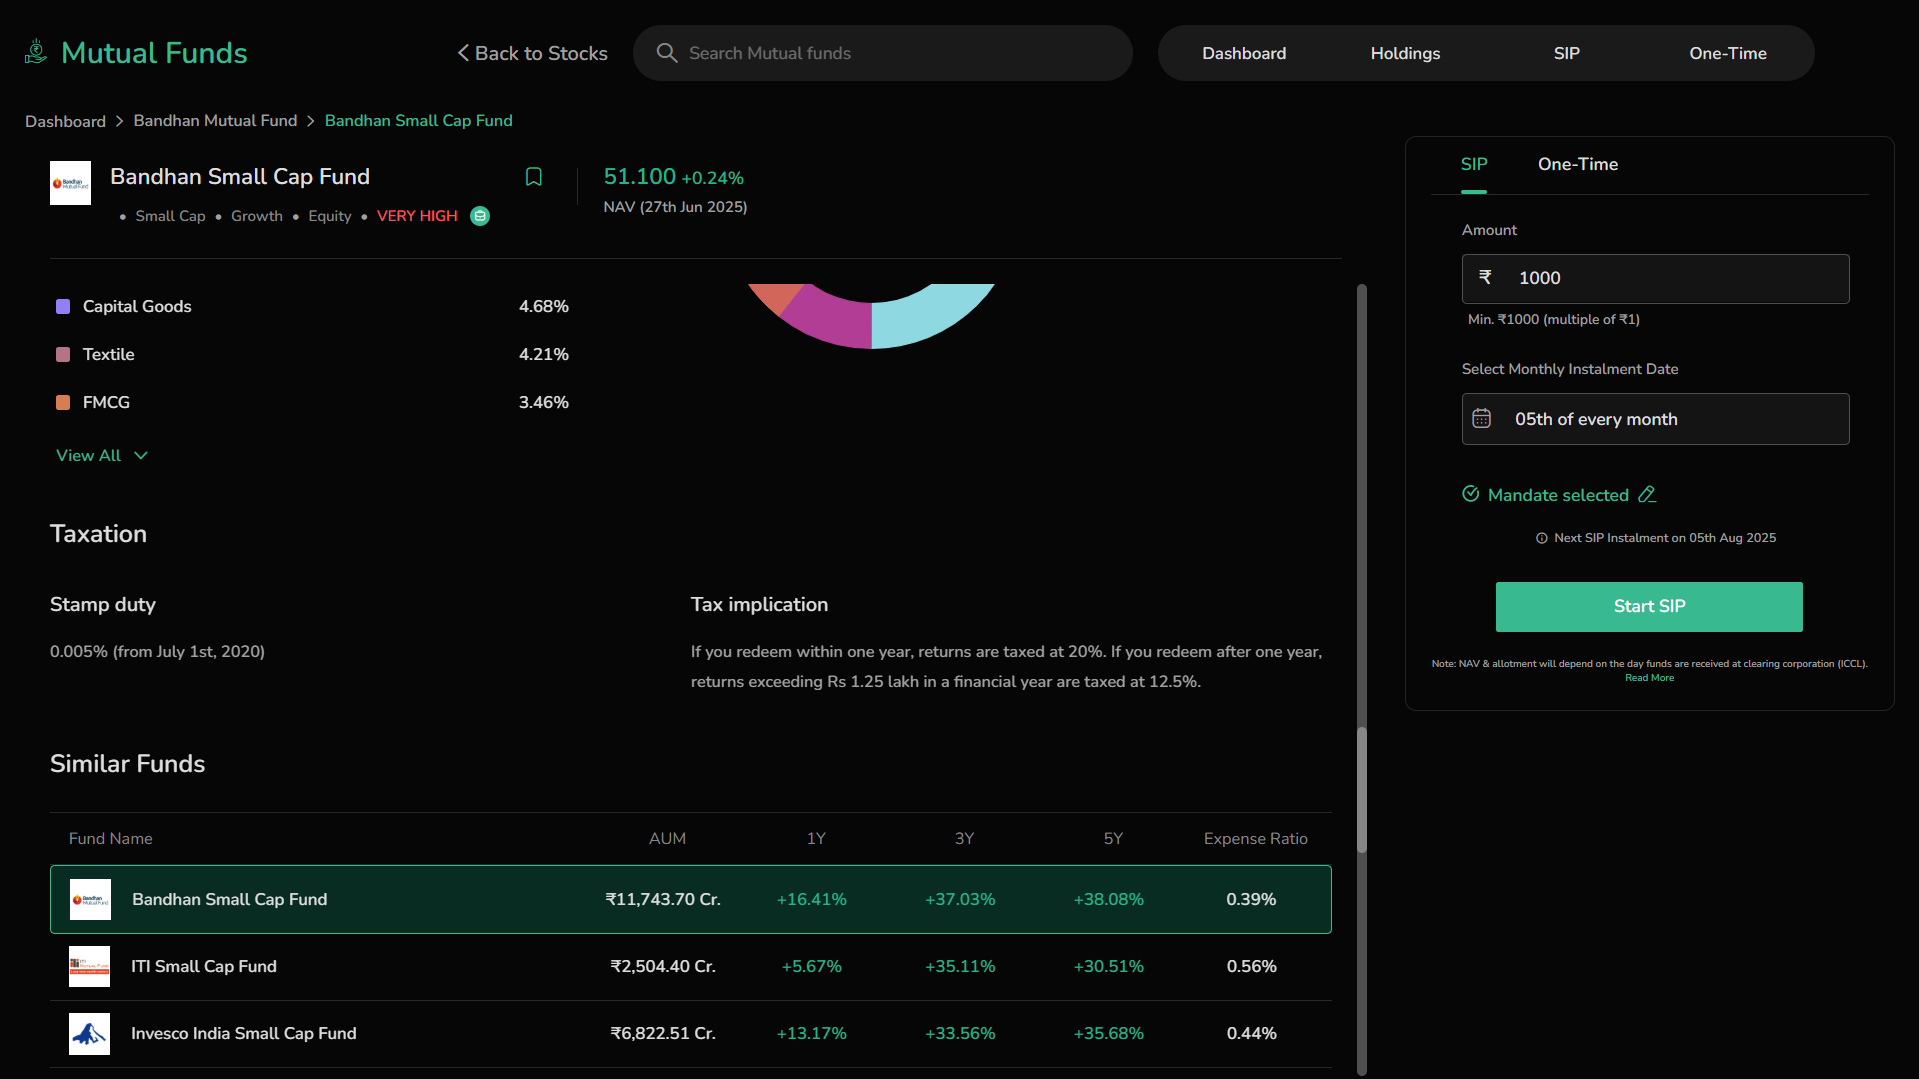The height and width of the screenshot is (1079, 1919).
Task: Click Dashboard in the breadcrumb
Action: (x=65, y=121)
